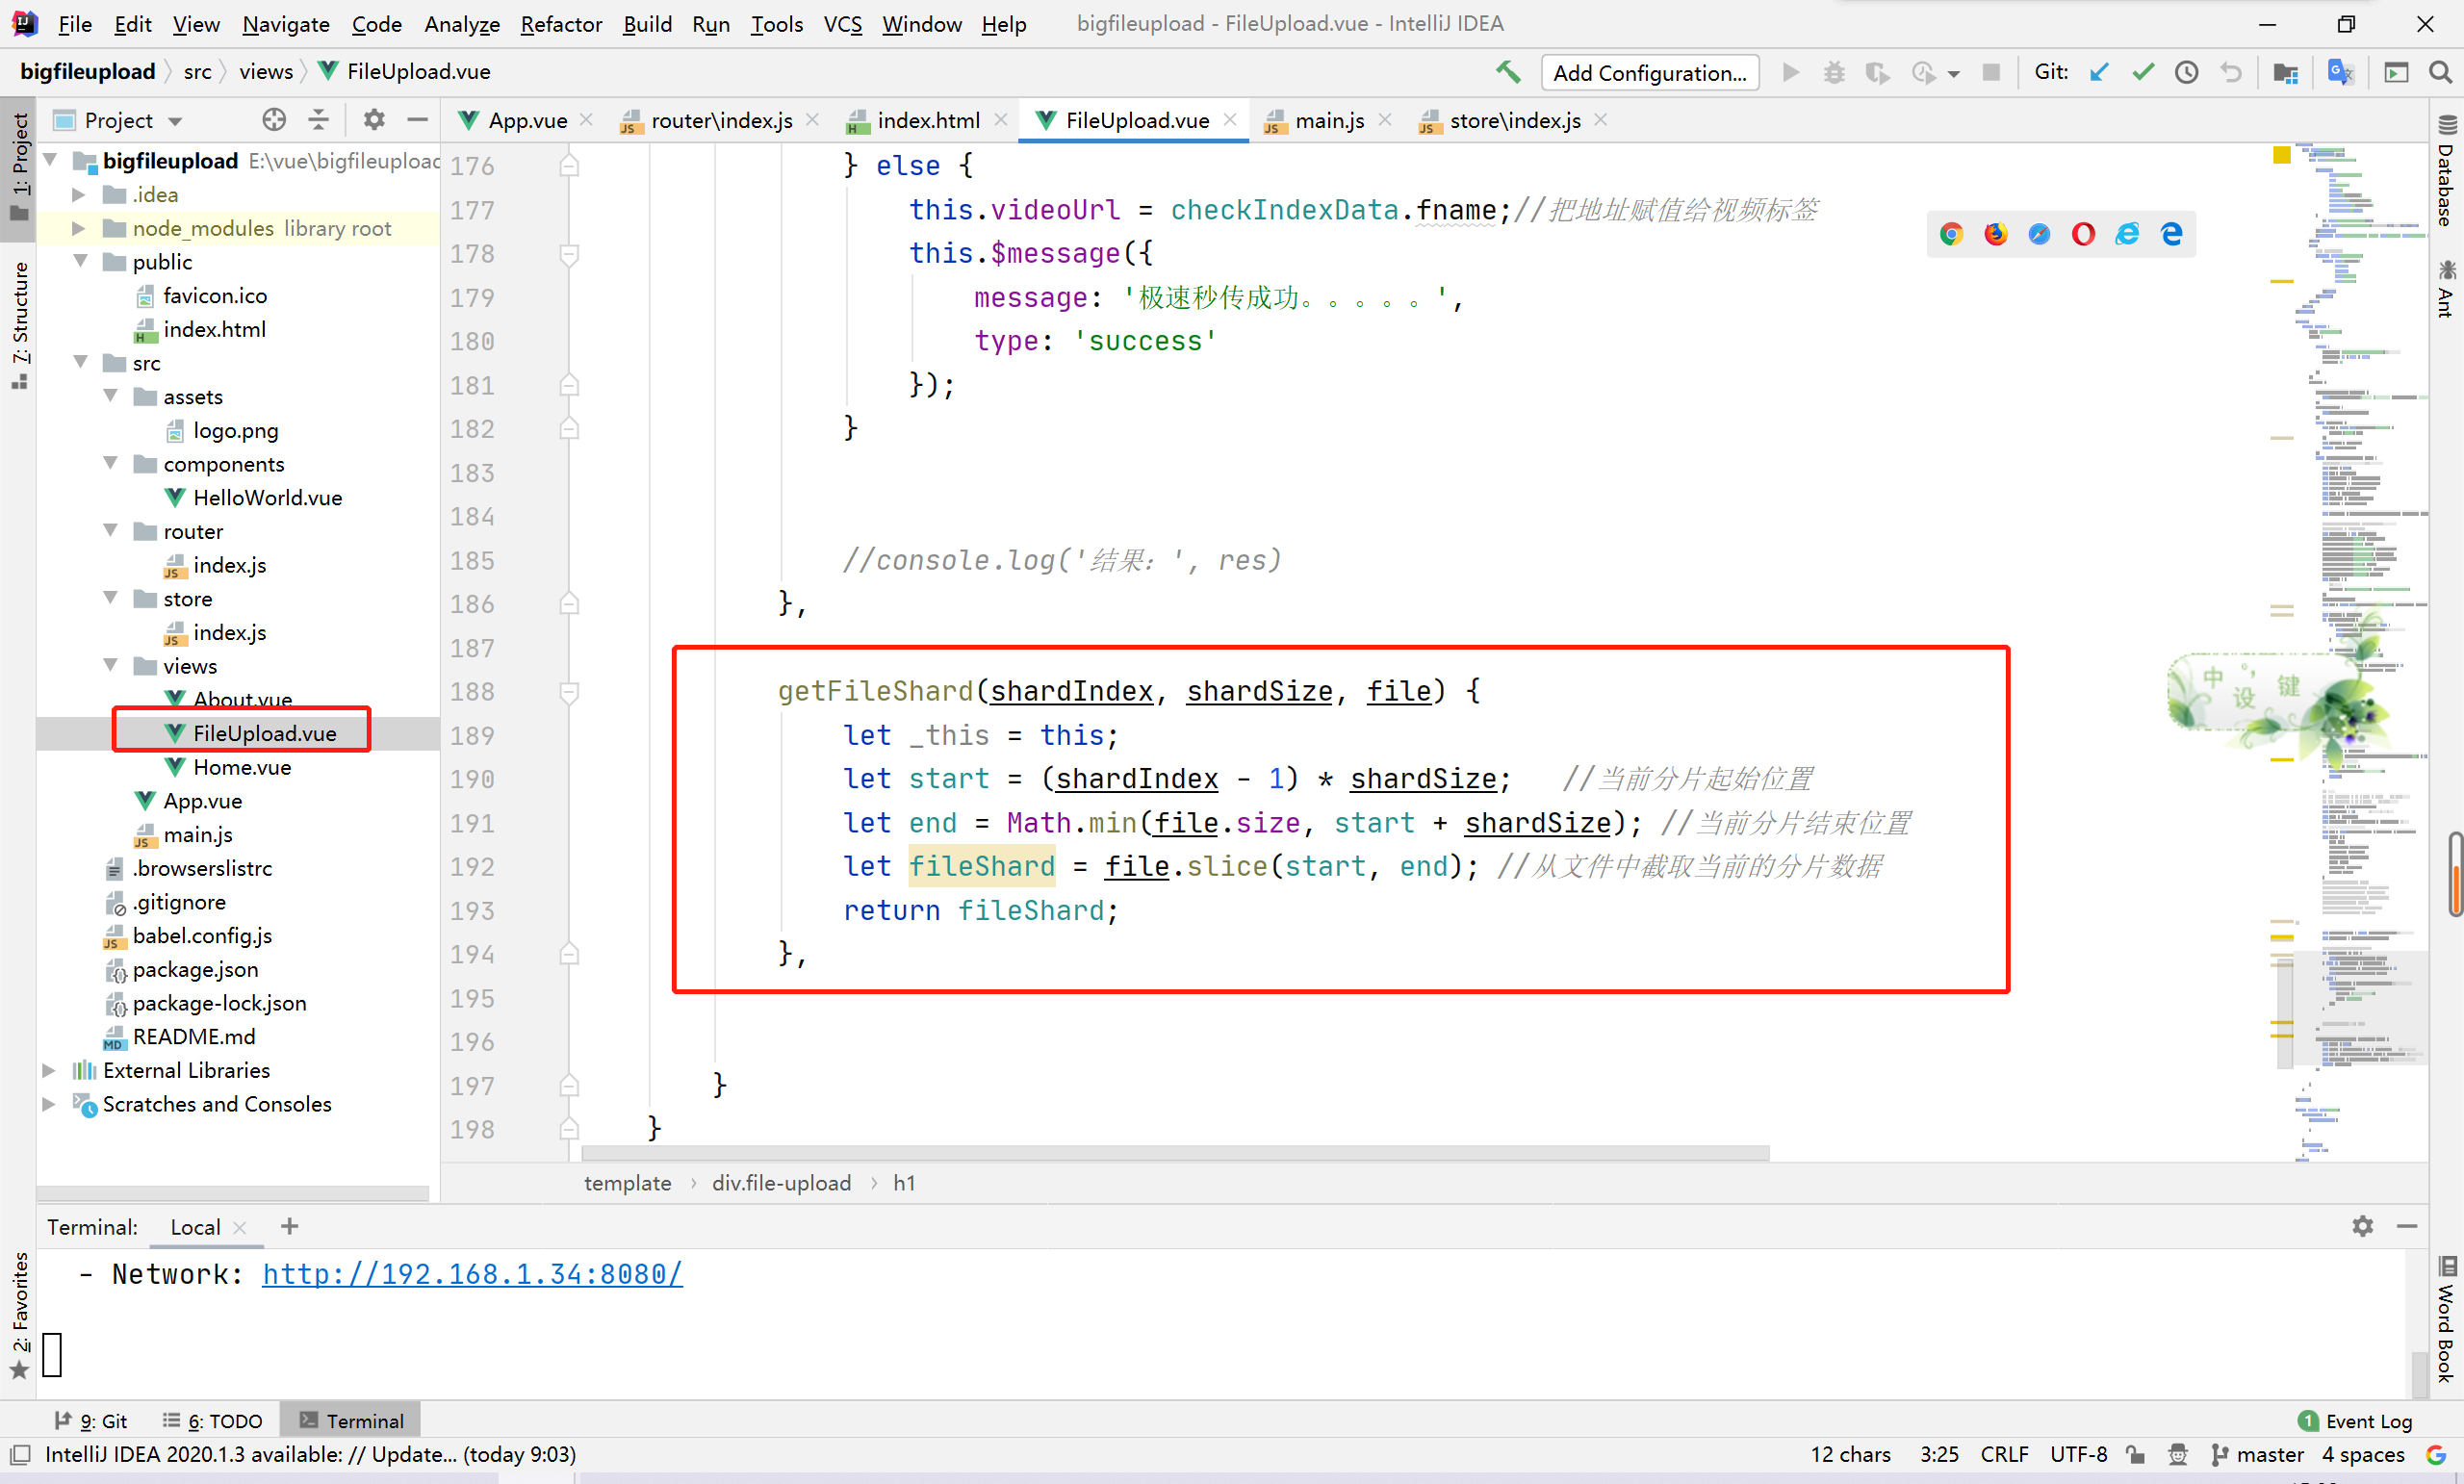Viewport: 2464px width, 1484px height.
Task: Click the network URL link in terminal
Action: (472, 1272)
